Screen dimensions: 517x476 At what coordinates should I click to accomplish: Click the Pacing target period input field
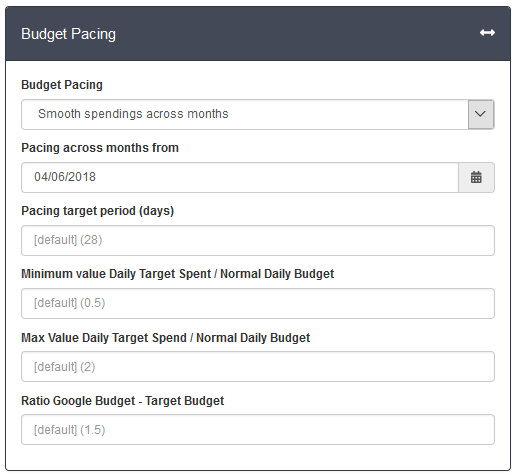pyautogui.click(x=258, y=240)
